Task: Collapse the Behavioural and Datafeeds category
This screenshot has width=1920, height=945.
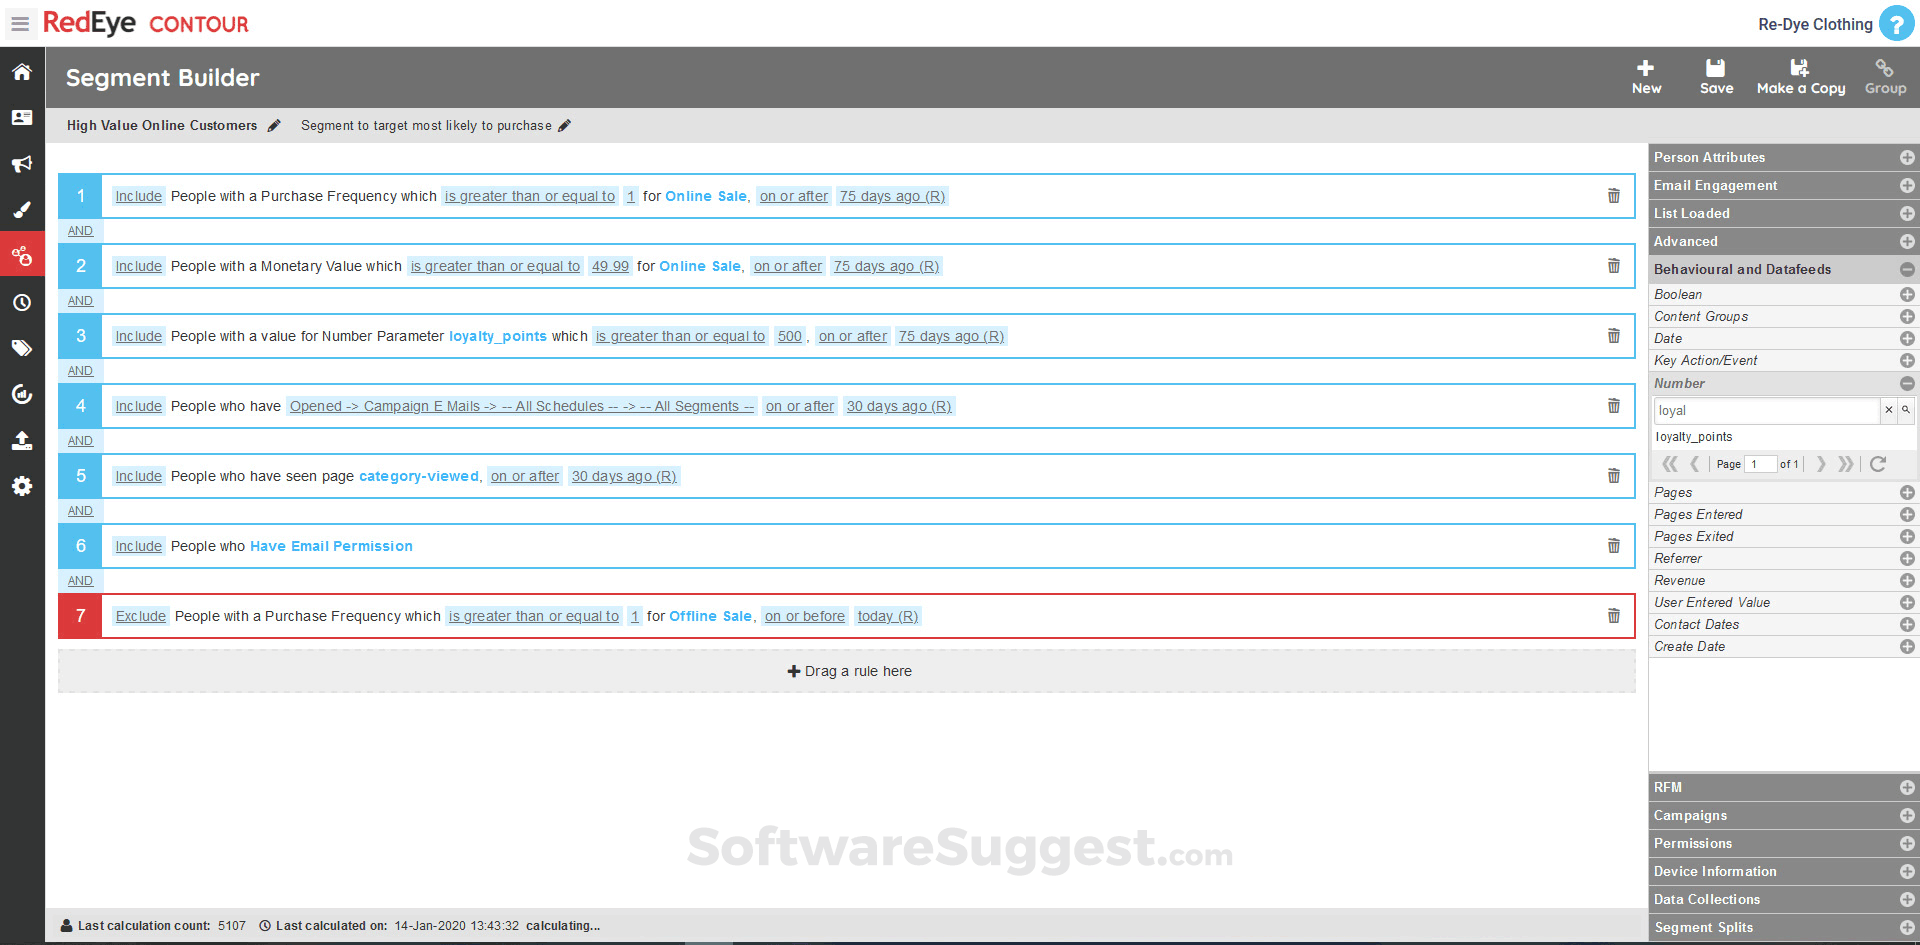Action: coord(1908,269)
